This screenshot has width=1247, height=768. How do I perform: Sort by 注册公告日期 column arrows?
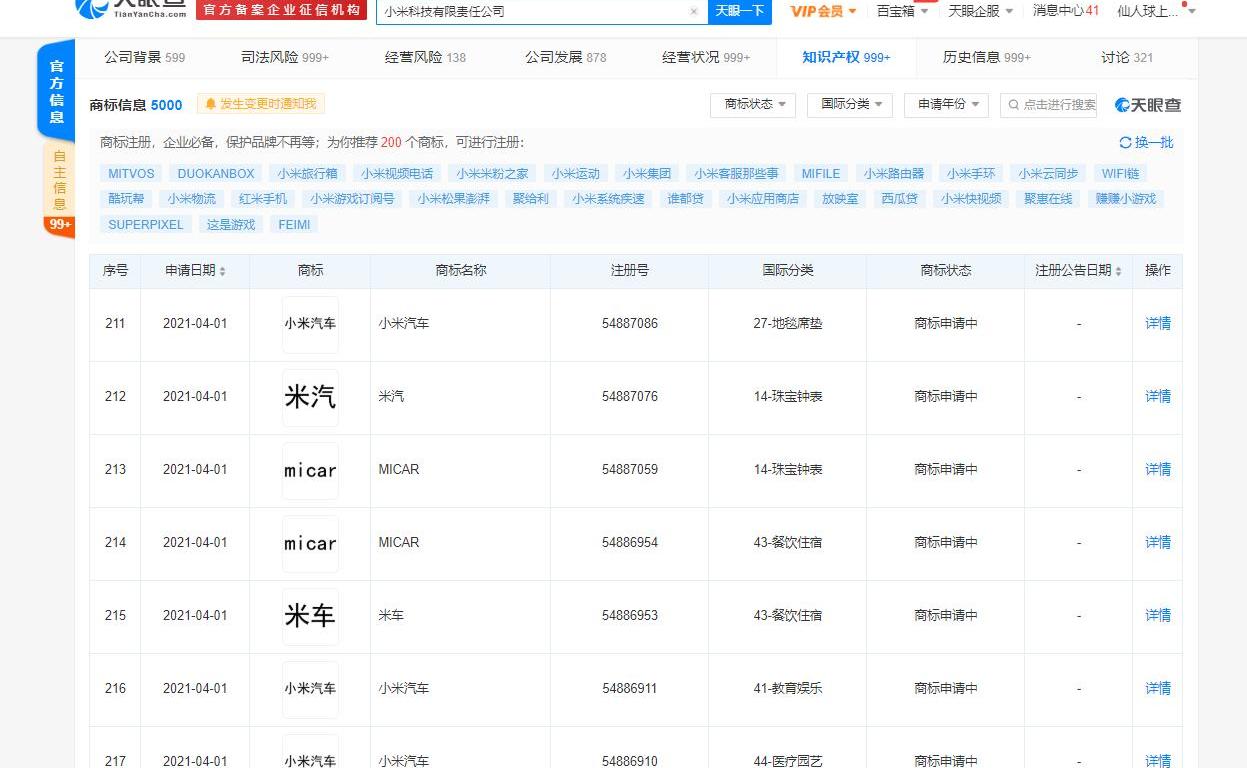[1118, 271]
